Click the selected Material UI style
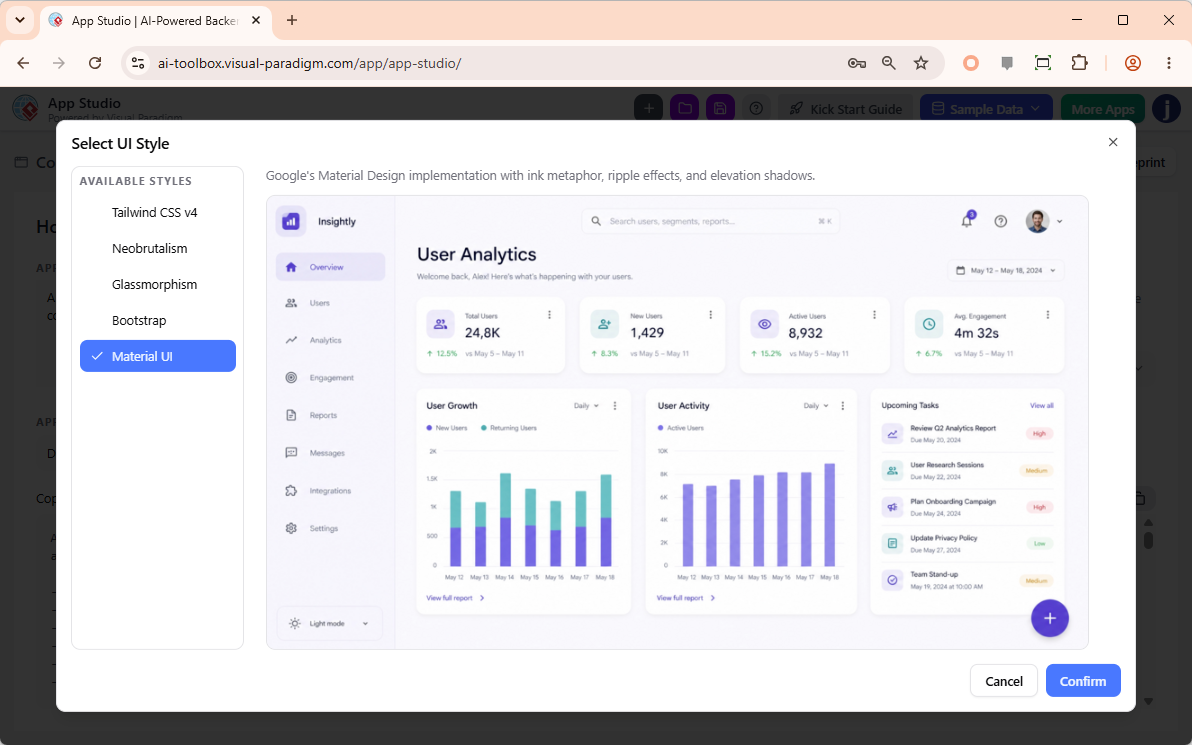This screenshot has height=745, width=1192. coord(157,356)
